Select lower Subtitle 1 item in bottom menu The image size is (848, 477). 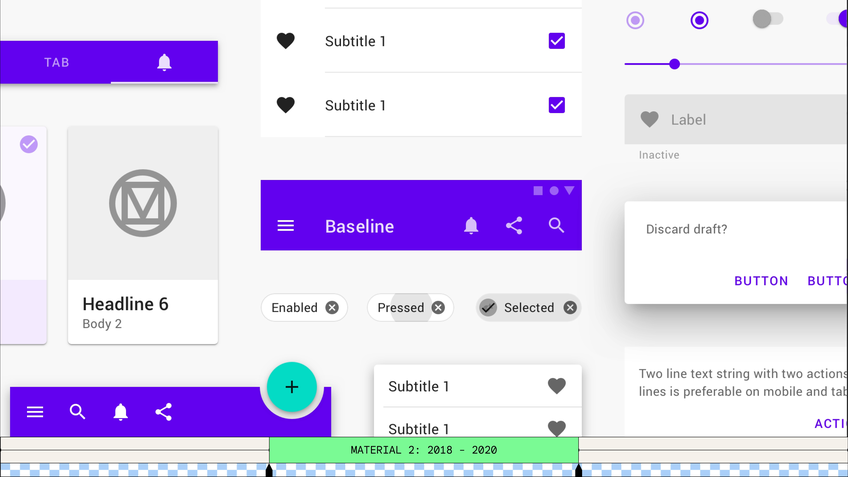(478, 423)
